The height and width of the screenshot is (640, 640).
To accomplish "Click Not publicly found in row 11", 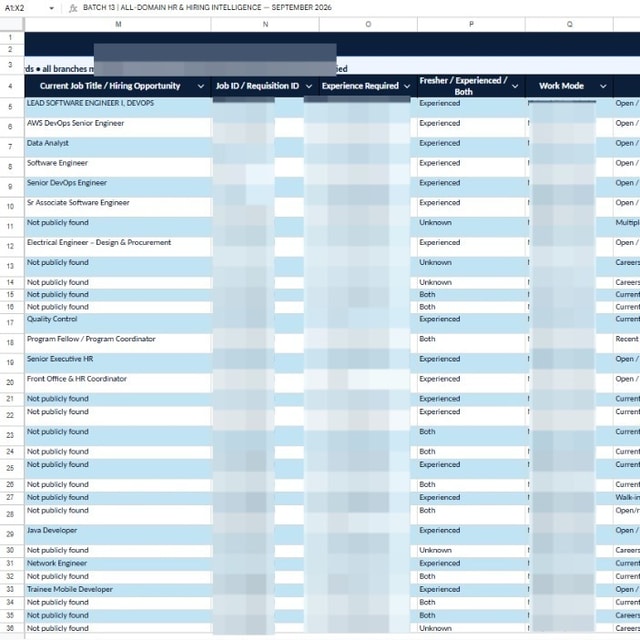I will 118,227.
